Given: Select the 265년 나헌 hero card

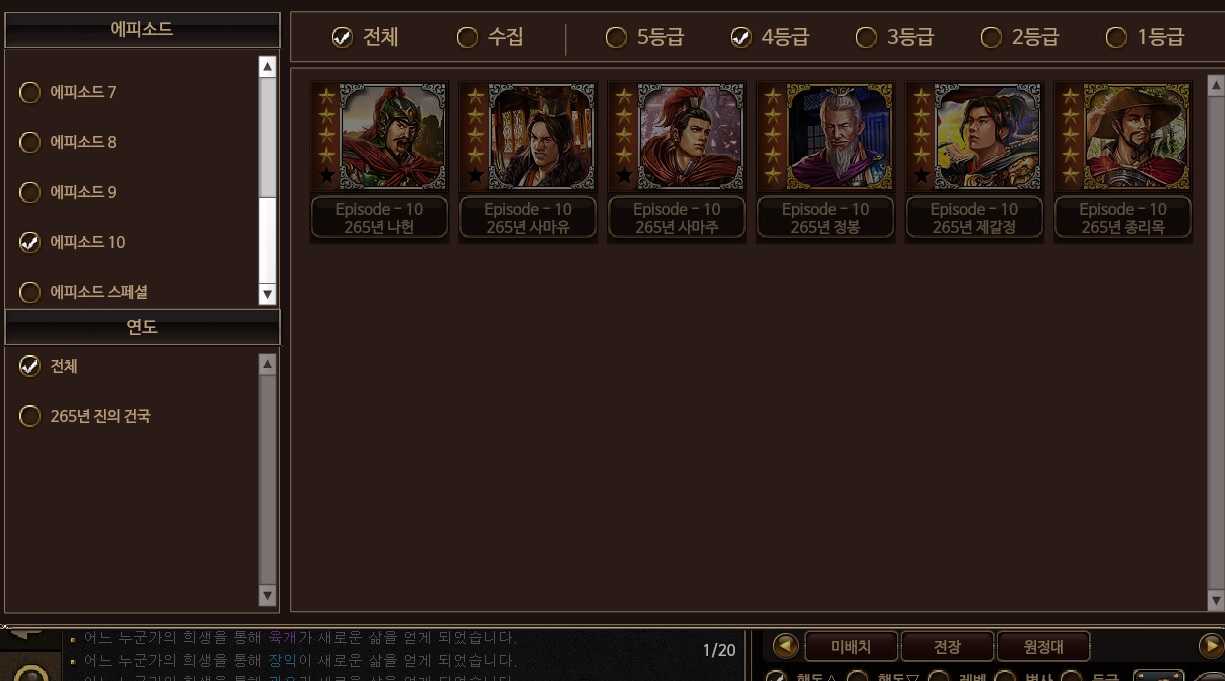Looking at the screenshot, I should click(379, 162).
